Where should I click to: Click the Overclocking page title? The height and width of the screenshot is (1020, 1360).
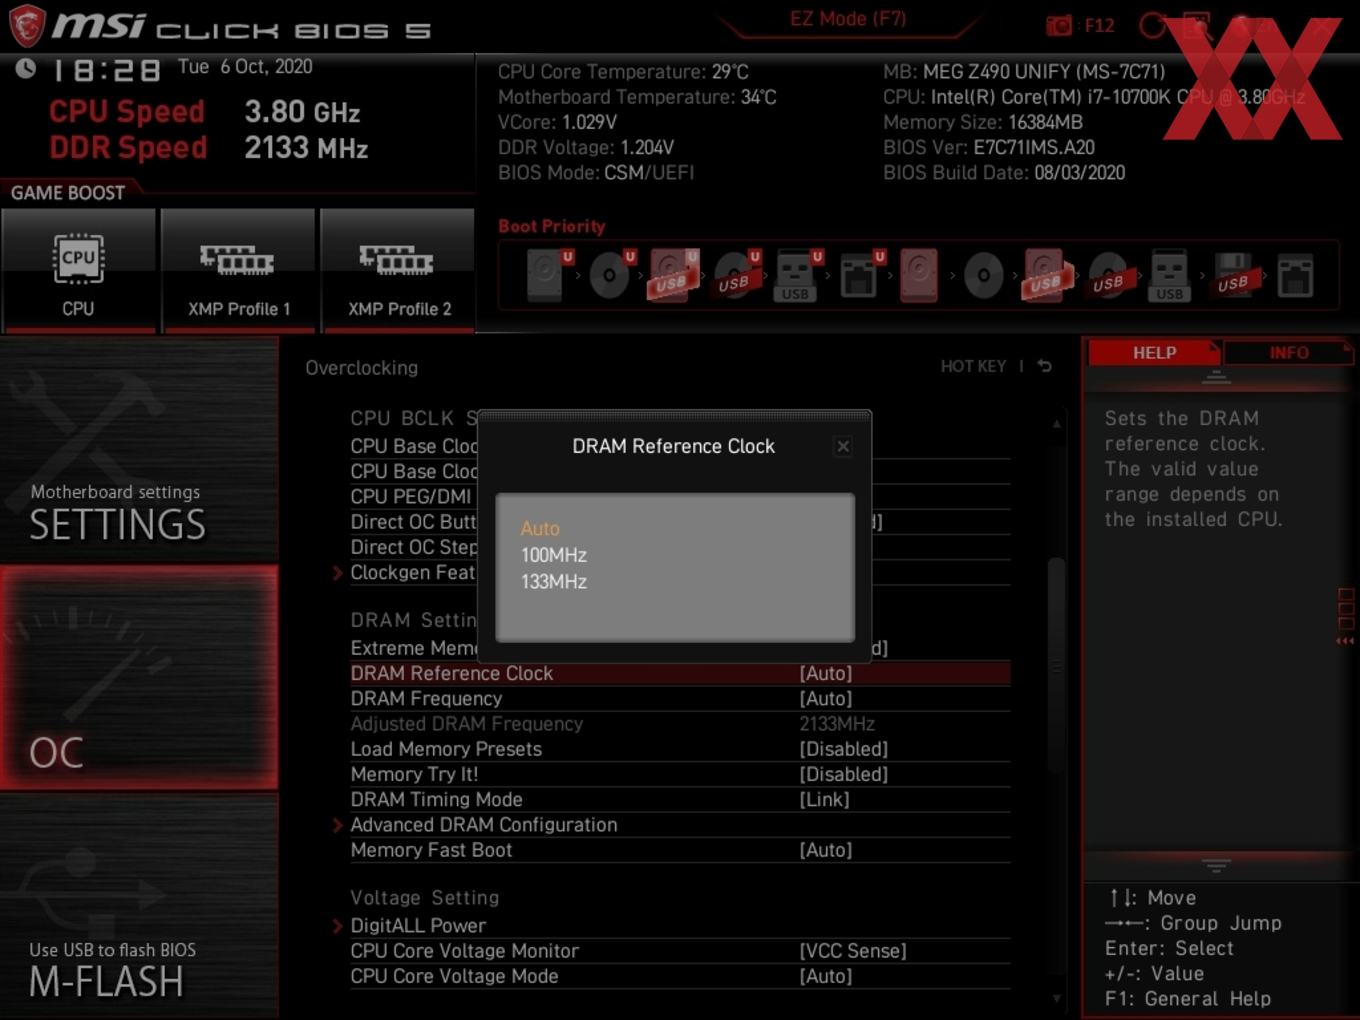click(362, 368)
